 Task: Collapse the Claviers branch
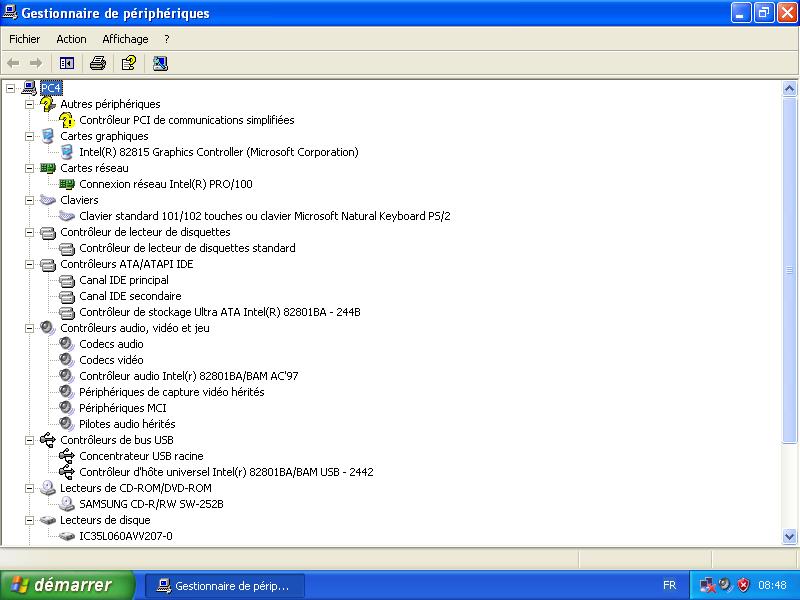[30, 200]
